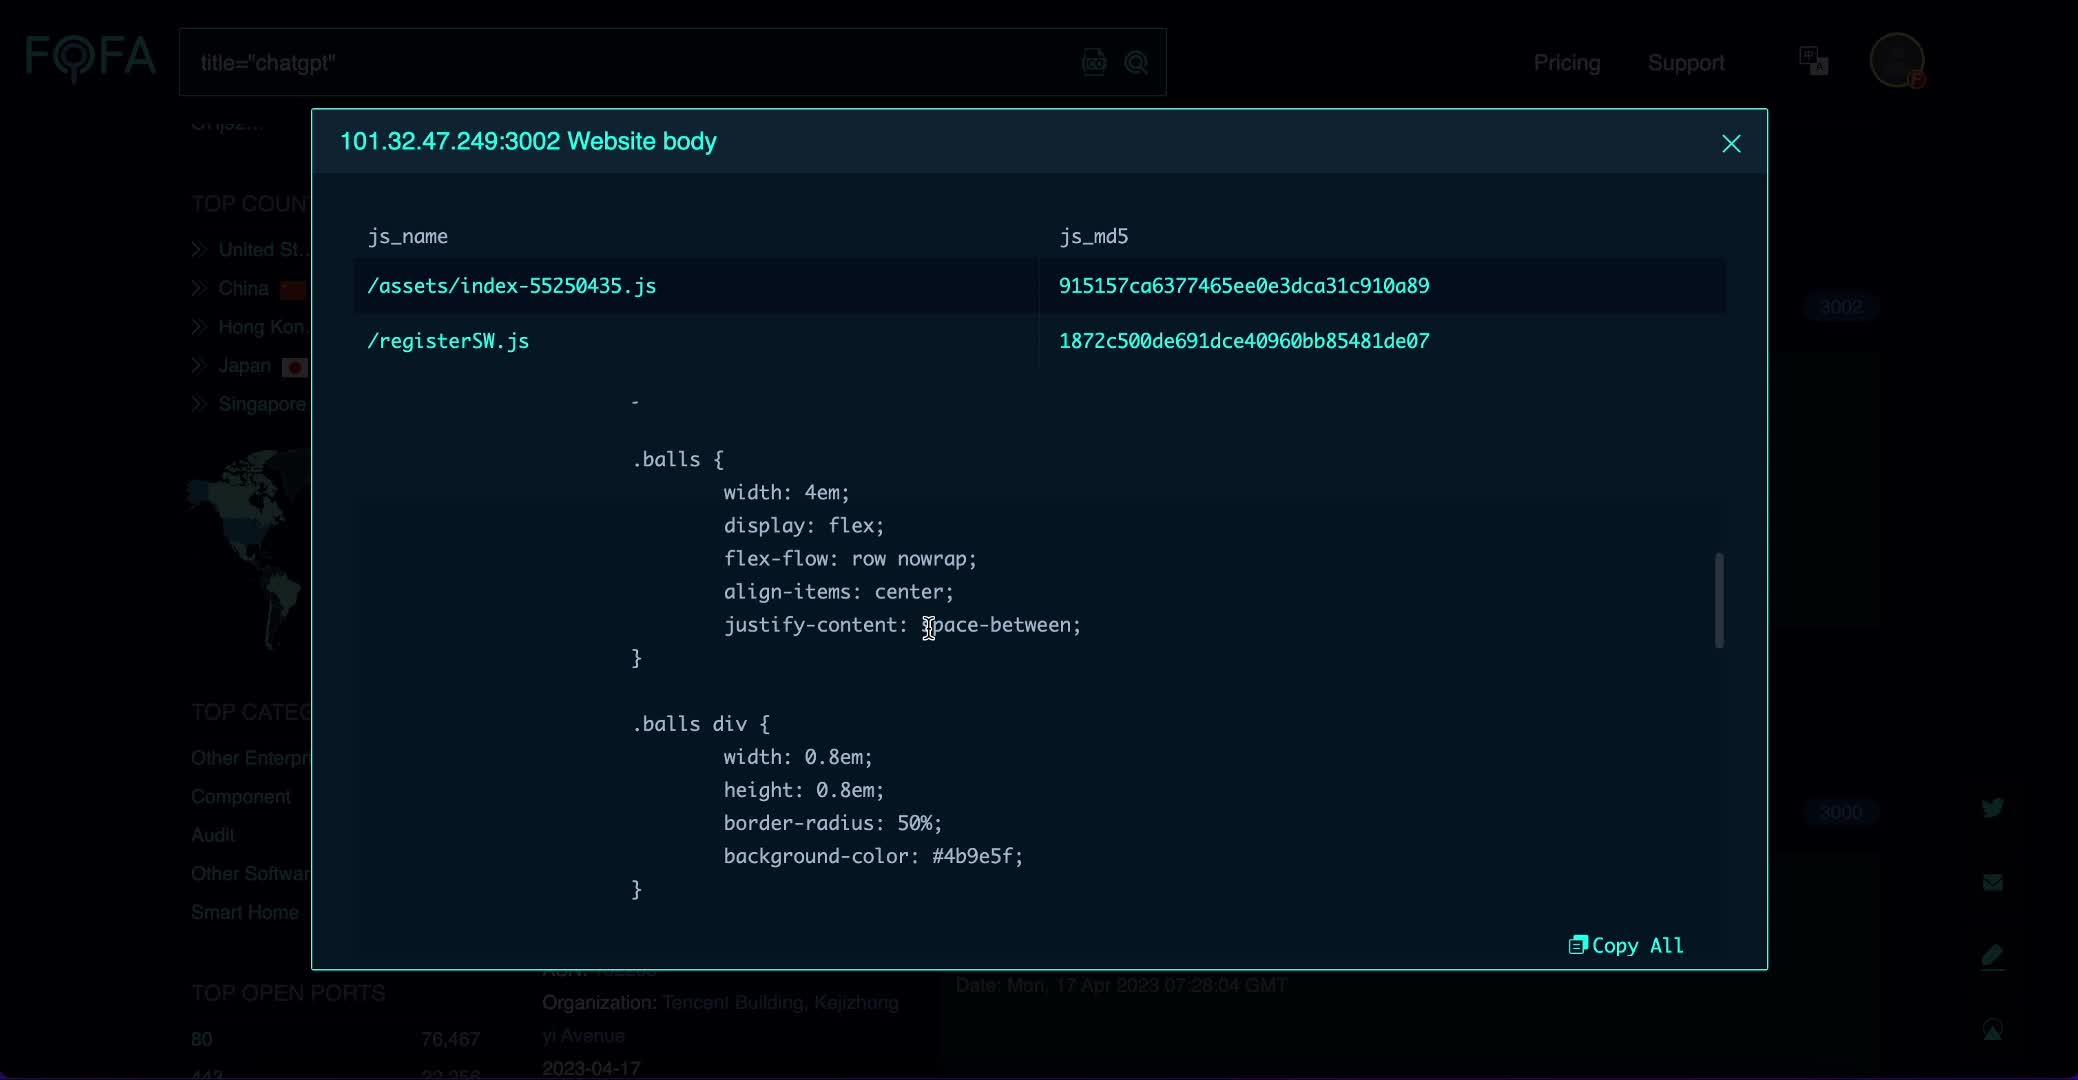This screenshot has width=2078, height=1080.
Task: Click the dialog's vertical scrollbar thumb
Action: tap(1719, 600)
